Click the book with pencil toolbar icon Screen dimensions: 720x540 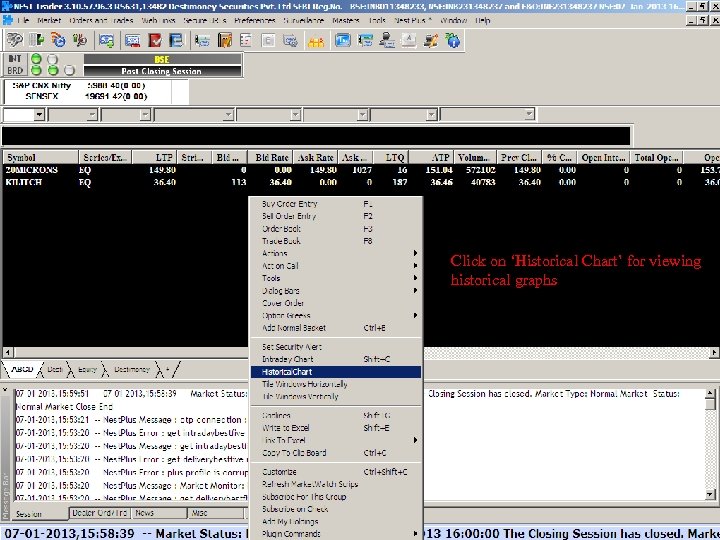(225, 40)
